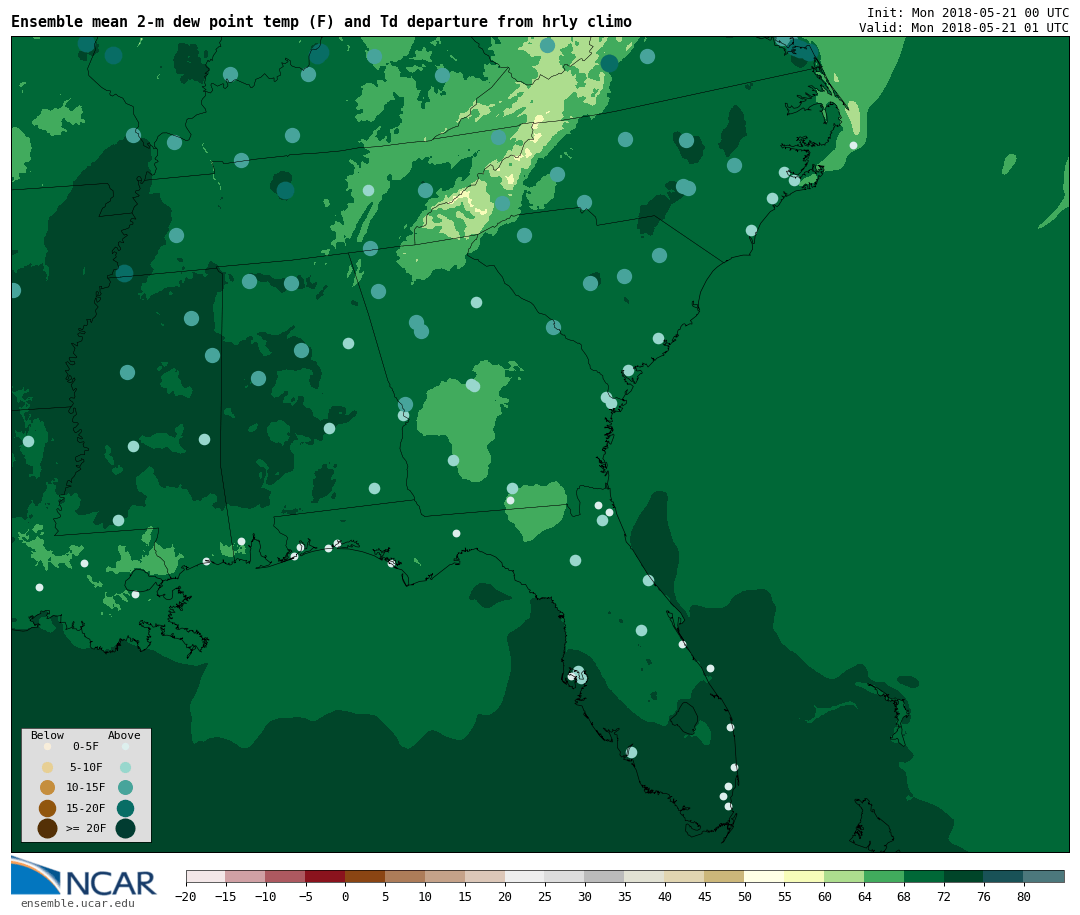The height and width of the screenshot is (915, 1080).
Task: Click the 'Below' legend heading
Action: (x=48, y=735)
